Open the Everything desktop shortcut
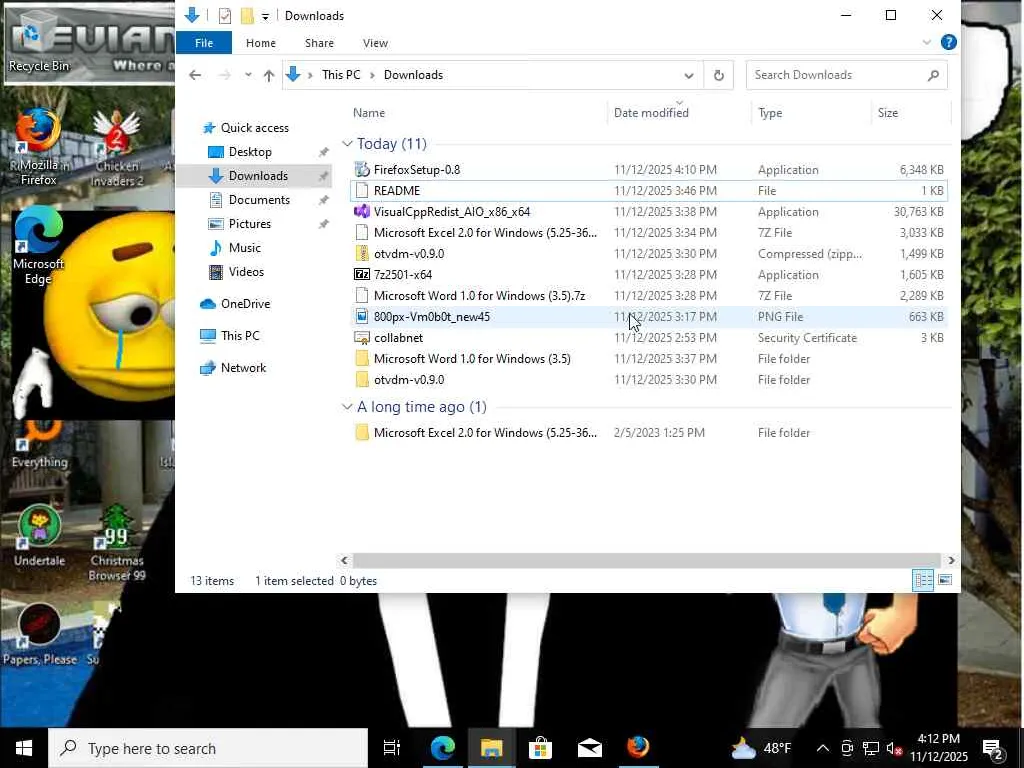Viewport: 1024px width, 768px height. pos(39,444)
